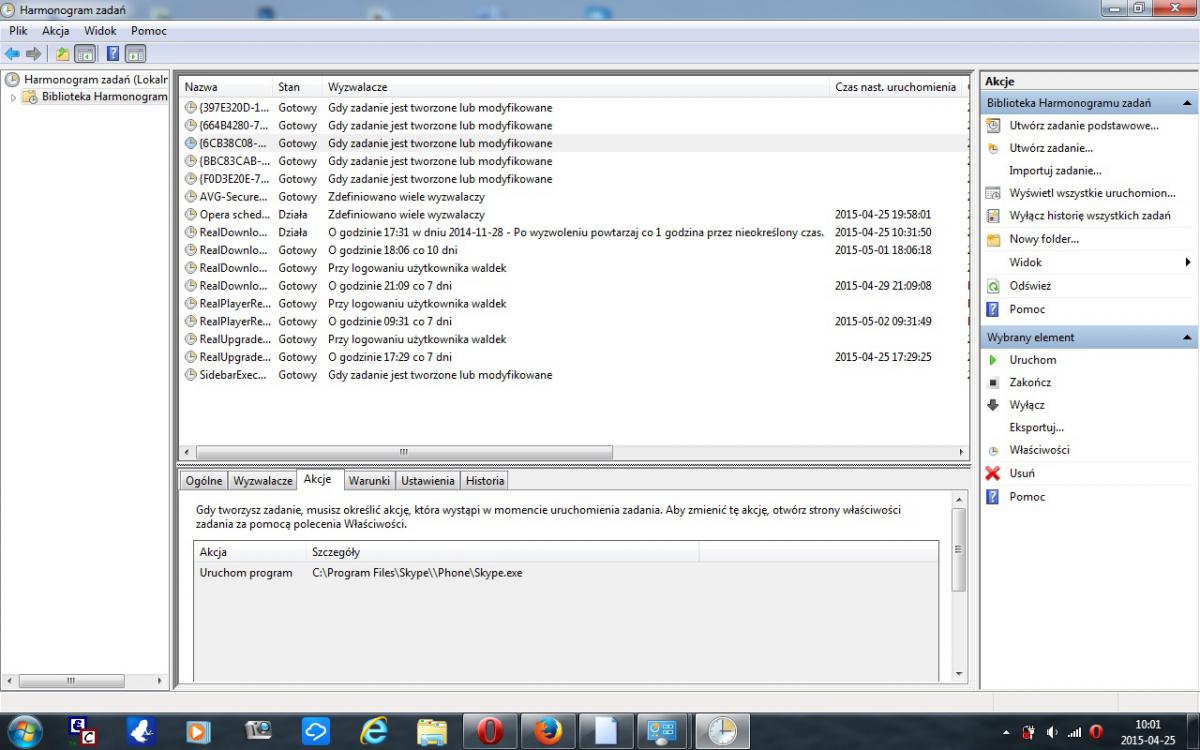Toggle the console tree pane toolbar button
This screenshot has height=750, width=1200.
pyautogui.click(x=85, y=53)
